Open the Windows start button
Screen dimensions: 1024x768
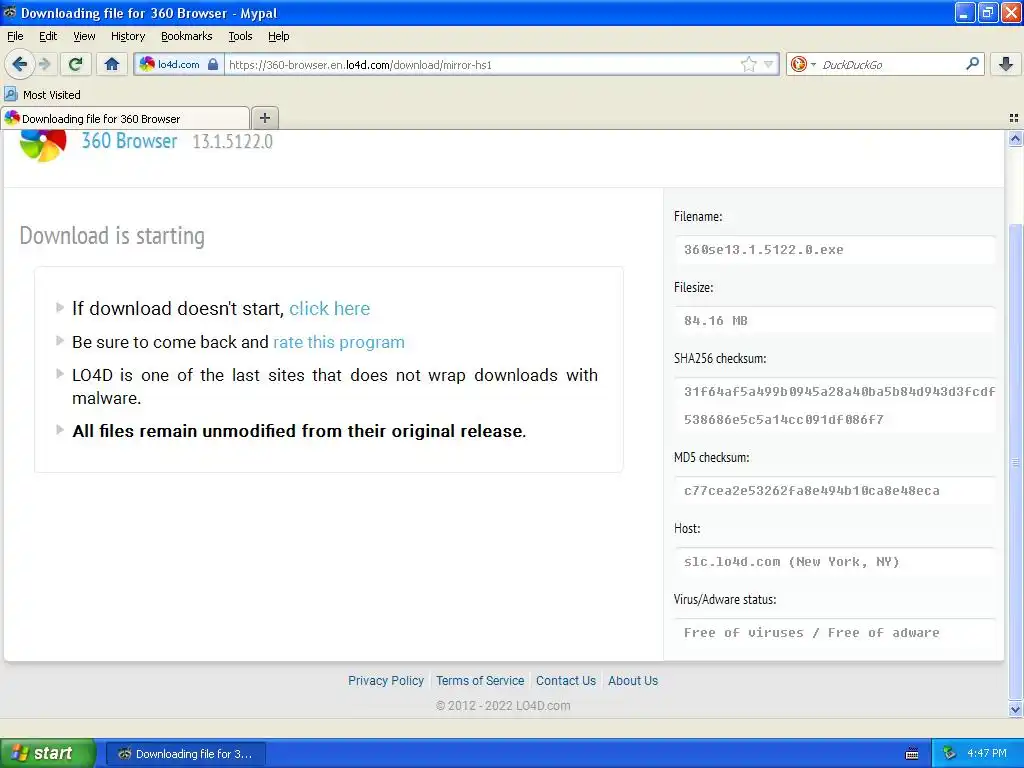[x=47, y=753]
